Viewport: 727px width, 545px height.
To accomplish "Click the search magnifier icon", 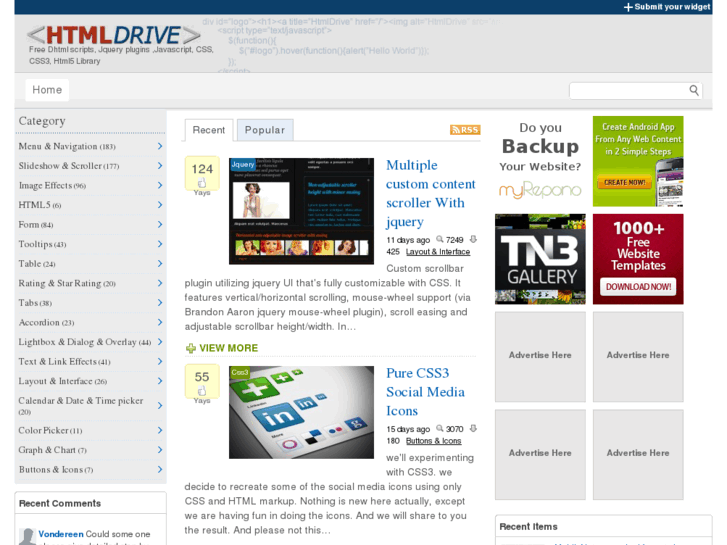I will (x=694, y=90).
